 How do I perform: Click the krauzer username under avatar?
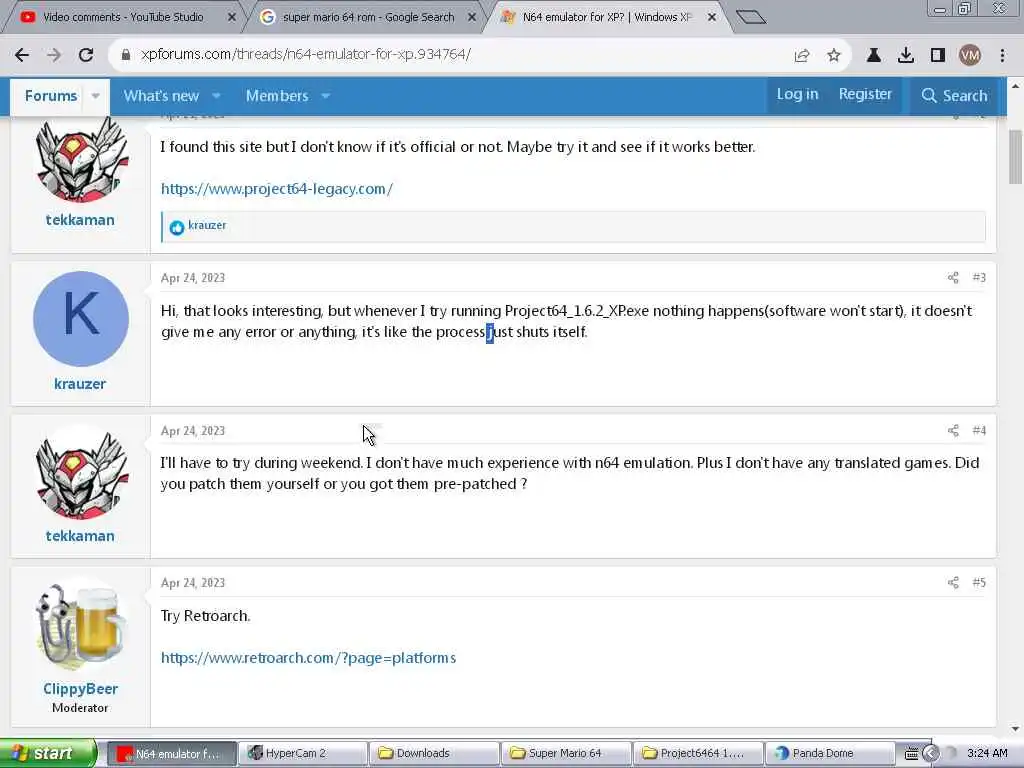(80, 384)
